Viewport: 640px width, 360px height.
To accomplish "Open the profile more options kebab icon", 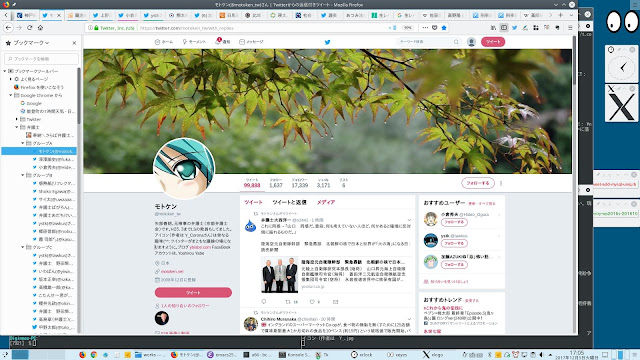I will 501,183.
